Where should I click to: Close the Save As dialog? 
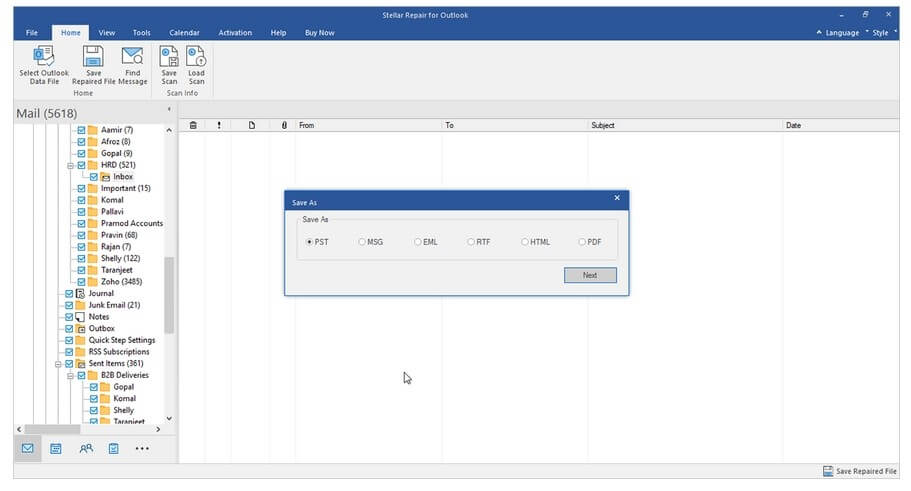pyautogui.click(x=617, y=198)
